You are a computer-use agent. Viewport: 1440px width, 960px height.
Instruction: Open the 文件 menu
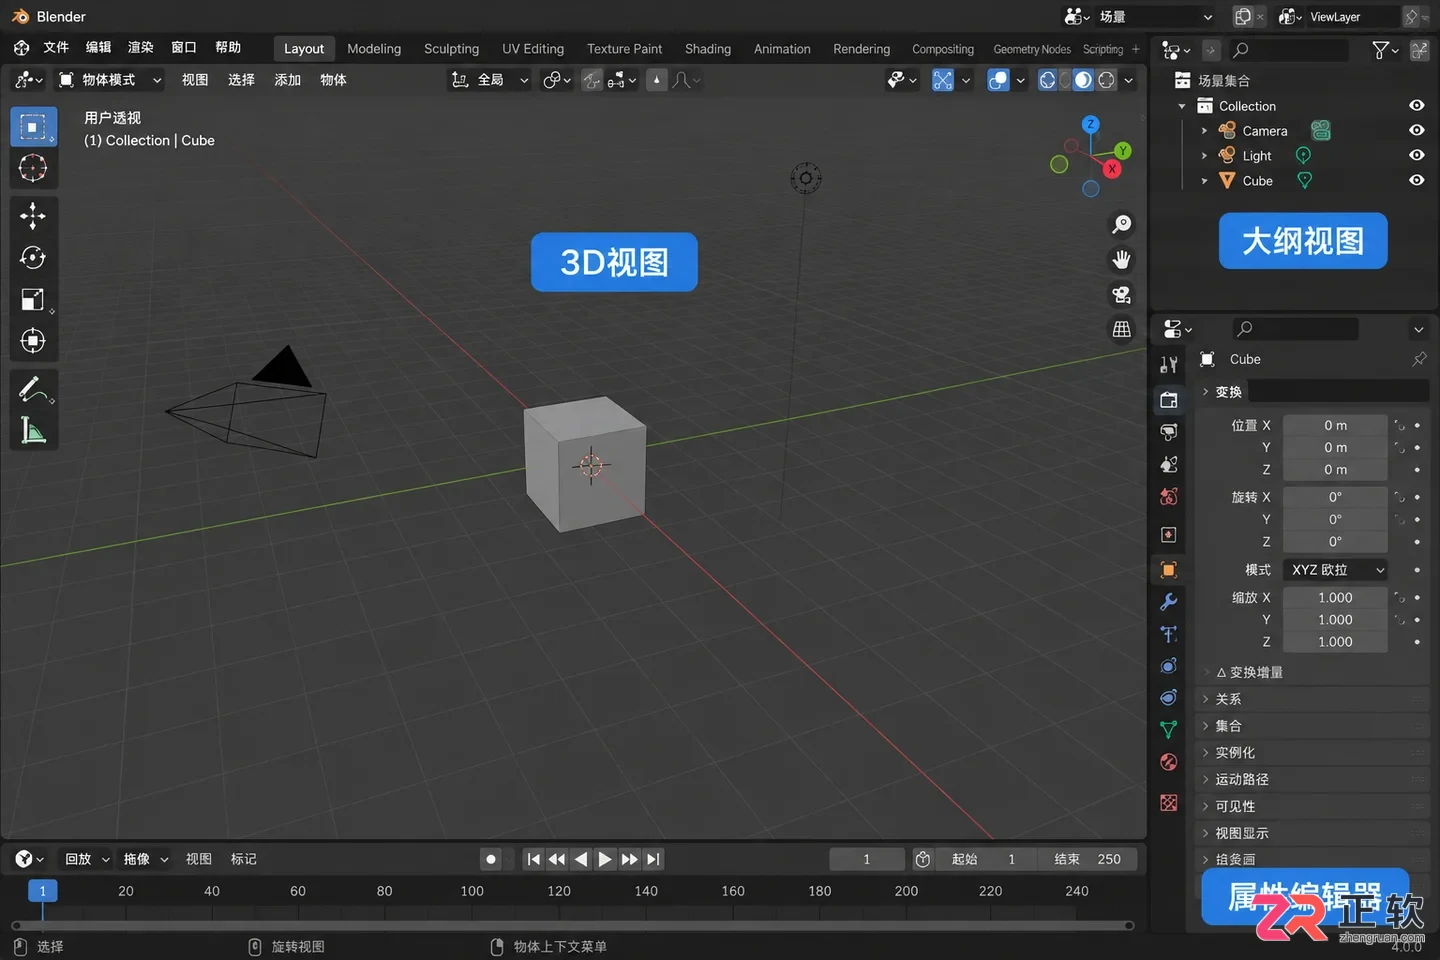(56, 48)
